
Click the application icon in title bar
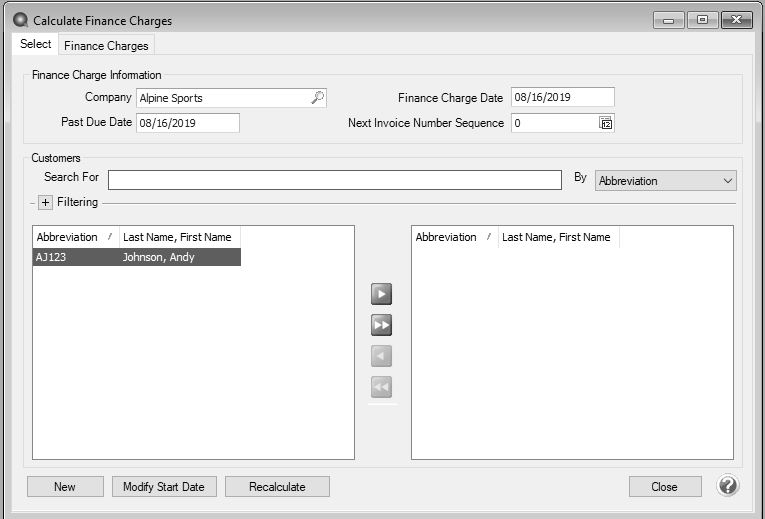point(19,20)
